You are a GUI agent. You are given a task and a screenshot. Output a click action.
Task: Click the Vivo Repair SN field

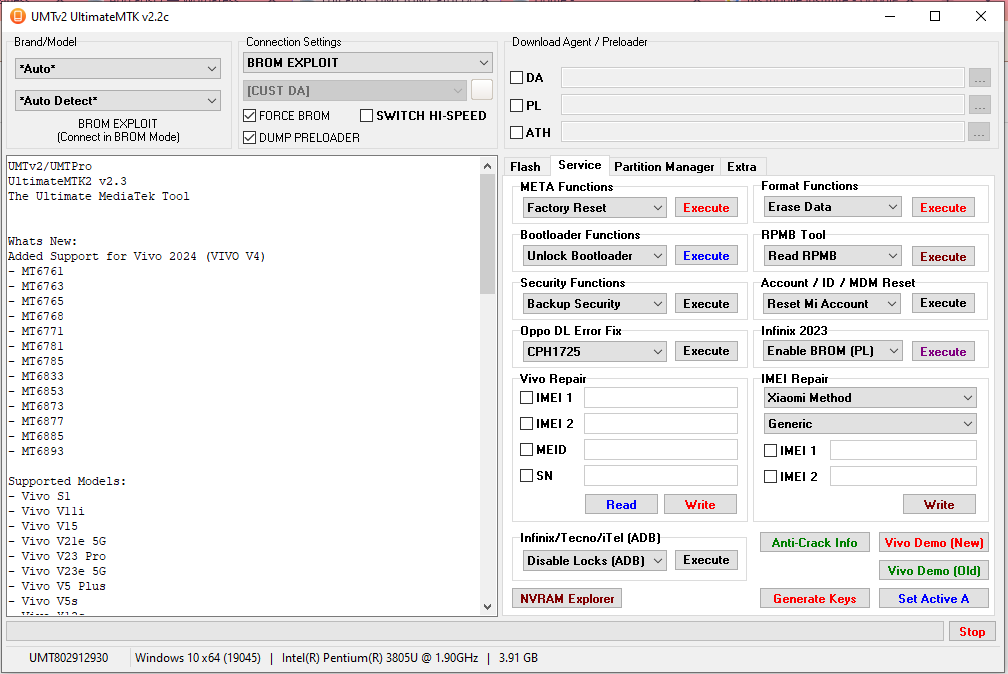(x=660, y=475)
